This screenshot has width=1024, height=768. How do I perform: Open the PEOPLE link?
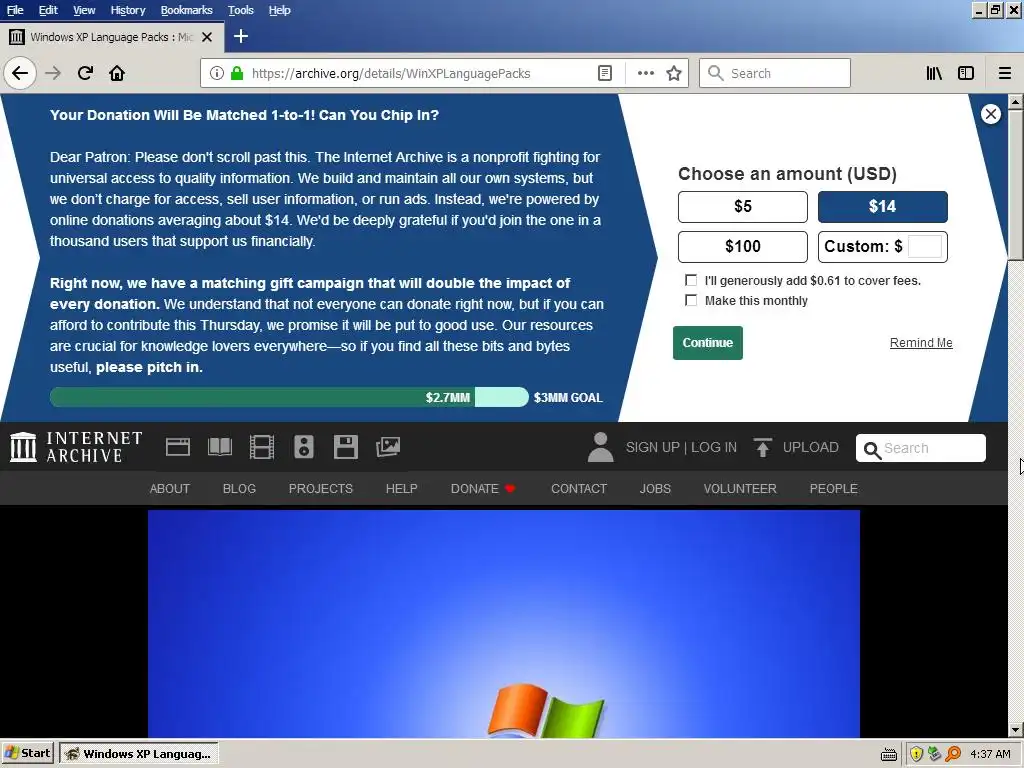833,488
